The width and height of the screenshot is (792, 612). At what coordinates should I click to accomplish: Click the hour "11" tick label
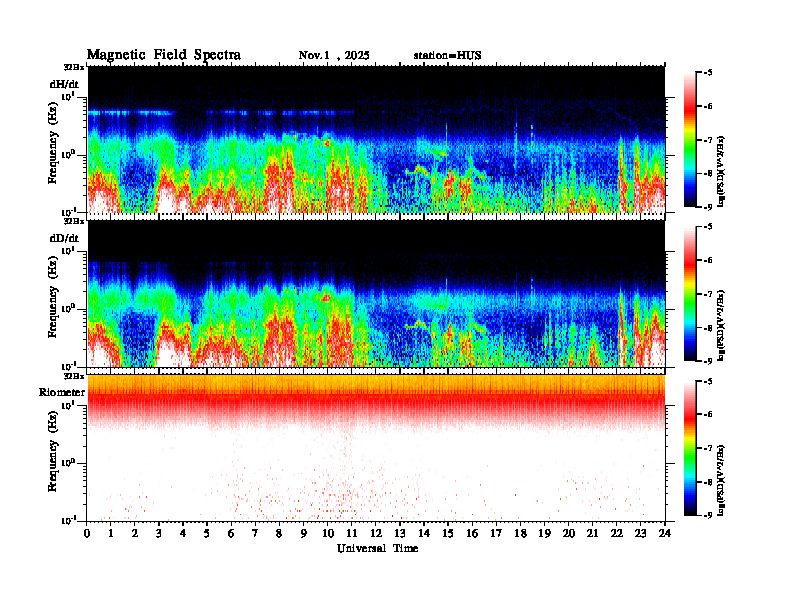352,533
